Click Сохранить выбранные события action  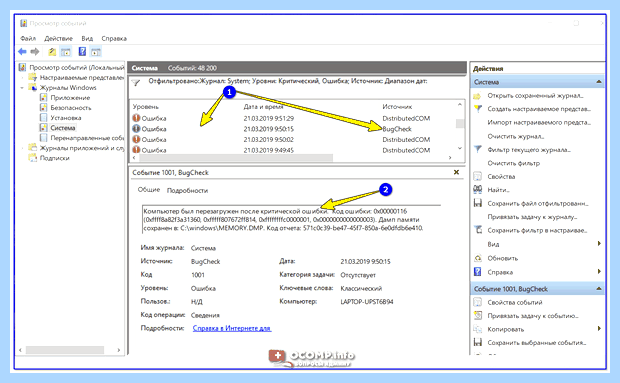537,343
